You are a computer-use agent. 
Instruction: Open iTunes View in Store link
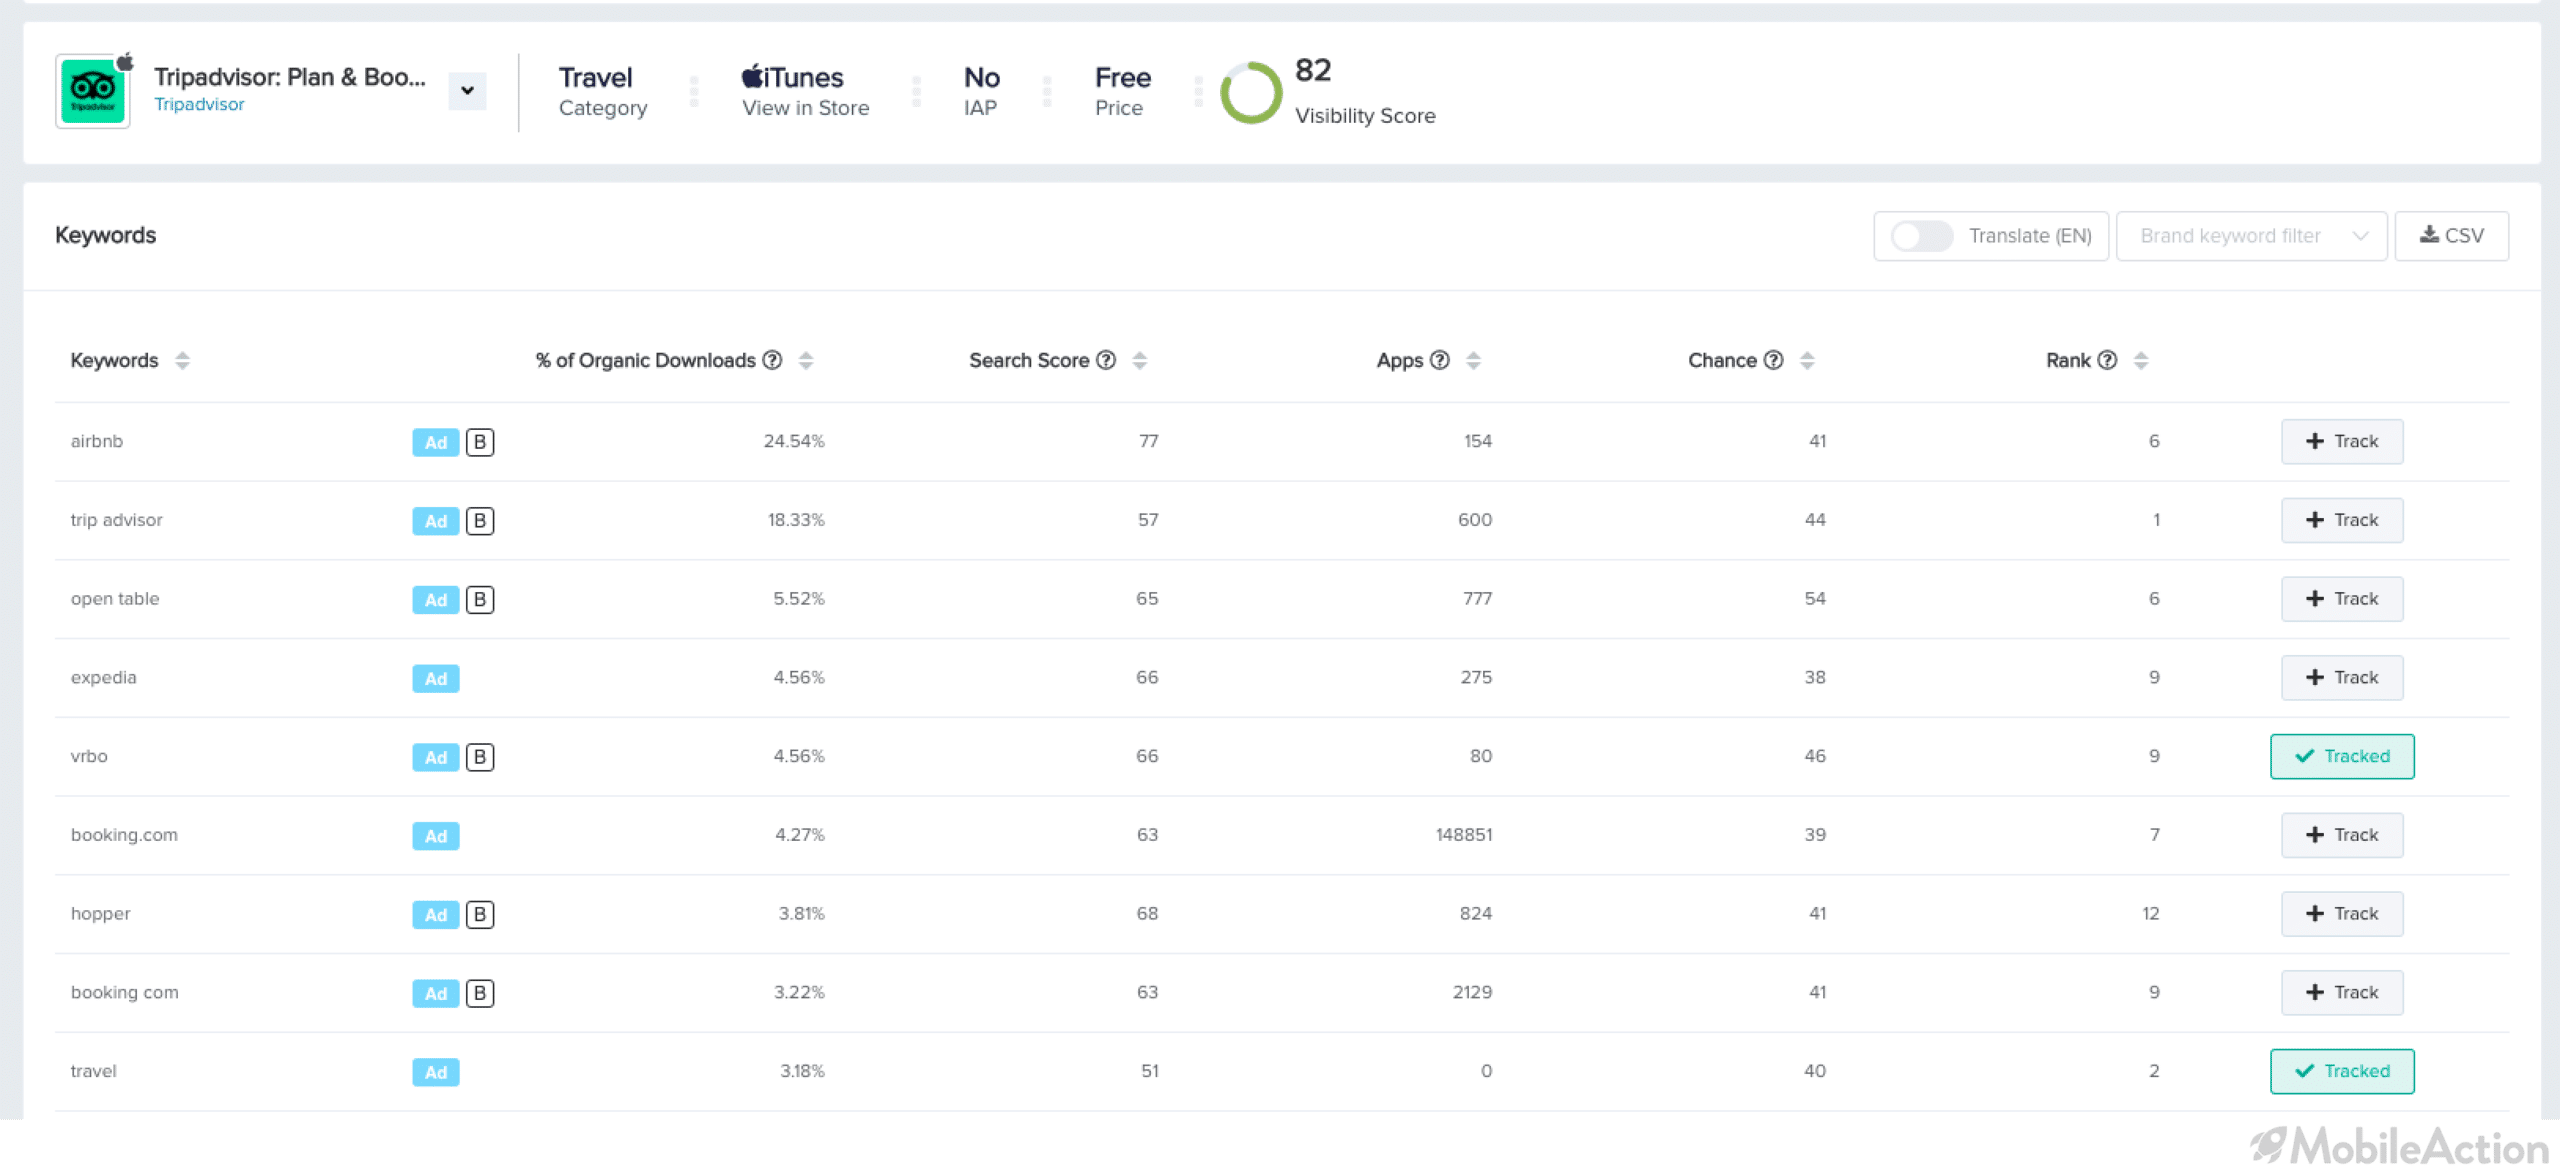click(805, 91)
